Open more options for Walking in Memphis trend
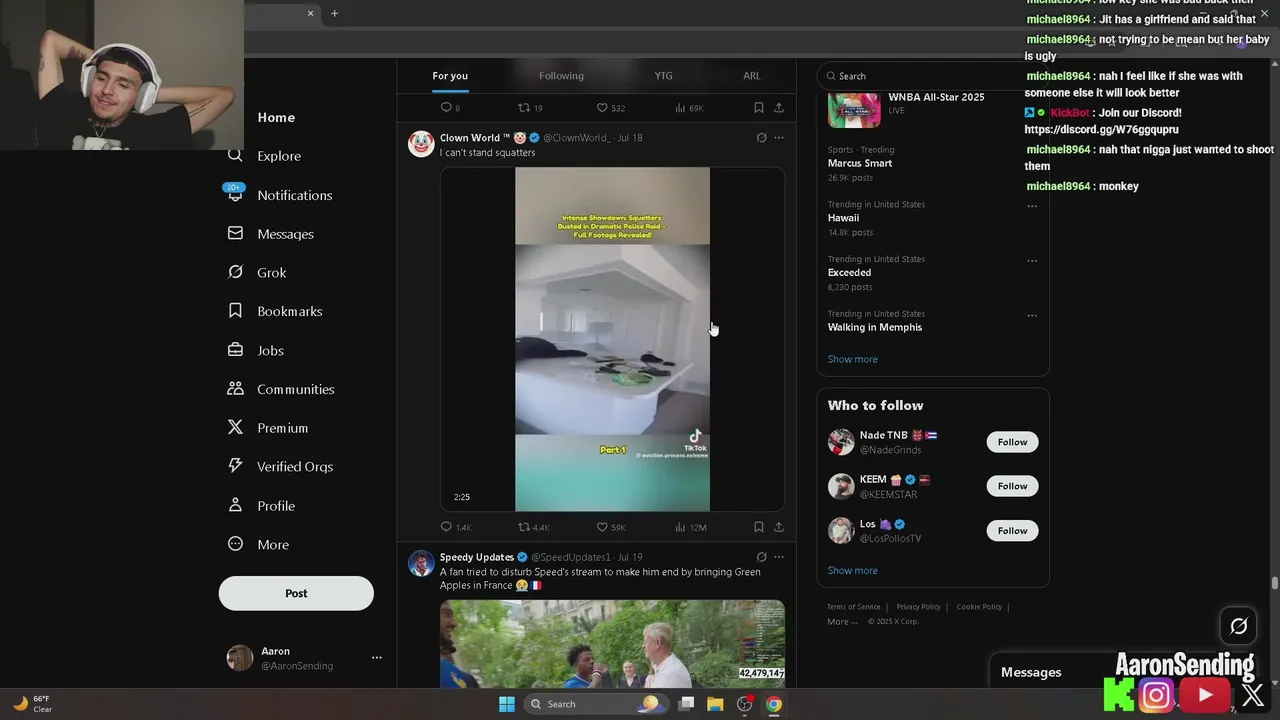 [x=1032, y=316]
